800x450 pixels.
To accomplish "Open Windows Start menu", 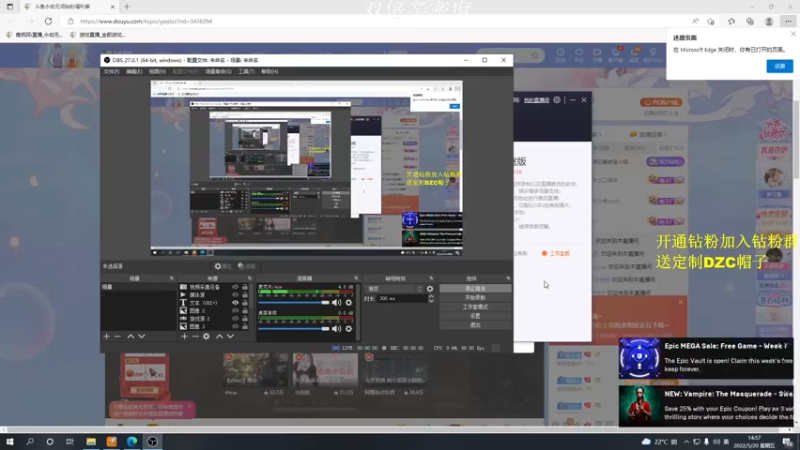I will 10,442.
